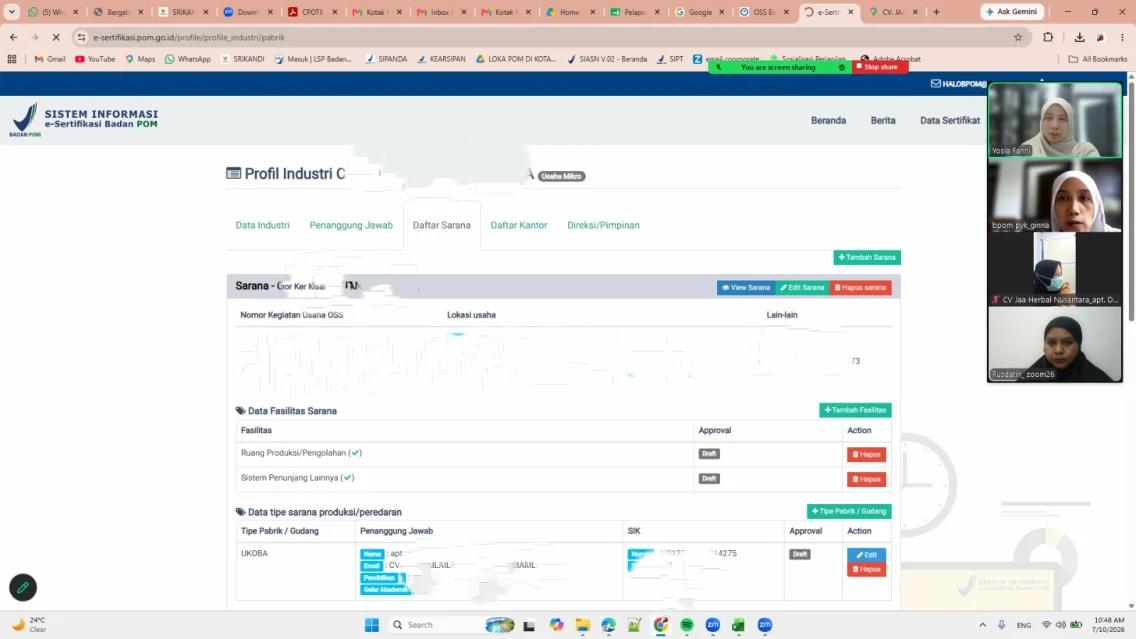Image resolution: width=1136 pixels, height=639 pixels.
Task: Open the SRIKANDI bookmark
Action: 243,59
